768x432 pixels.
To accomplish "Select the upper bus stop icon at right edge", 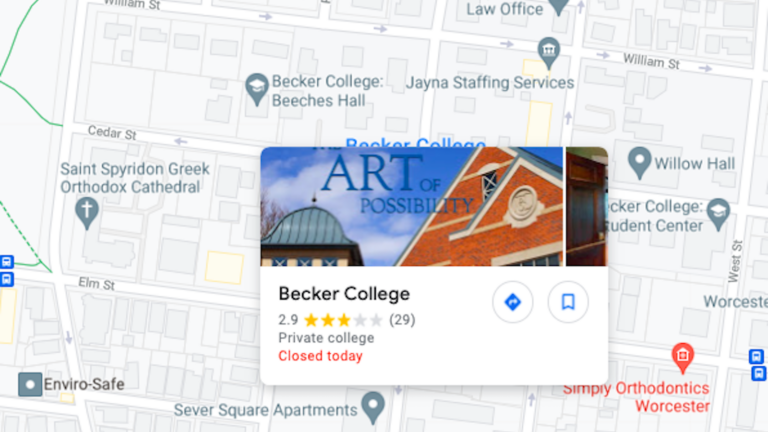I will pyautogui.click(x=756, y=356).
